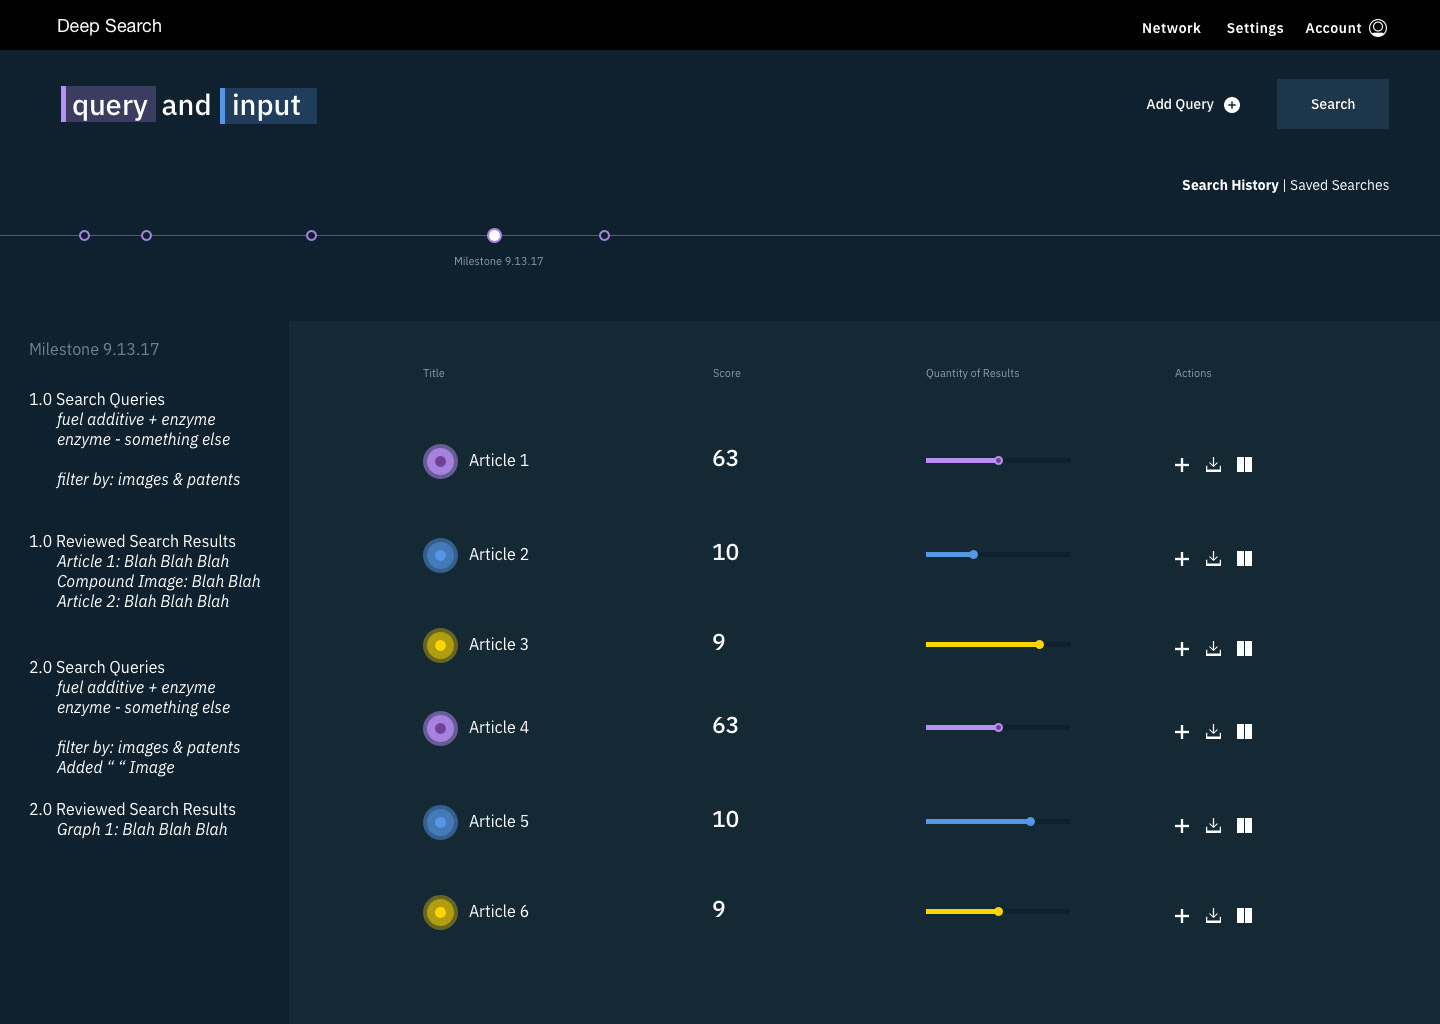The image size is (1440, 1024).
Task: Download Article 1 via its download icon
Action: [x=1213, y=465]
